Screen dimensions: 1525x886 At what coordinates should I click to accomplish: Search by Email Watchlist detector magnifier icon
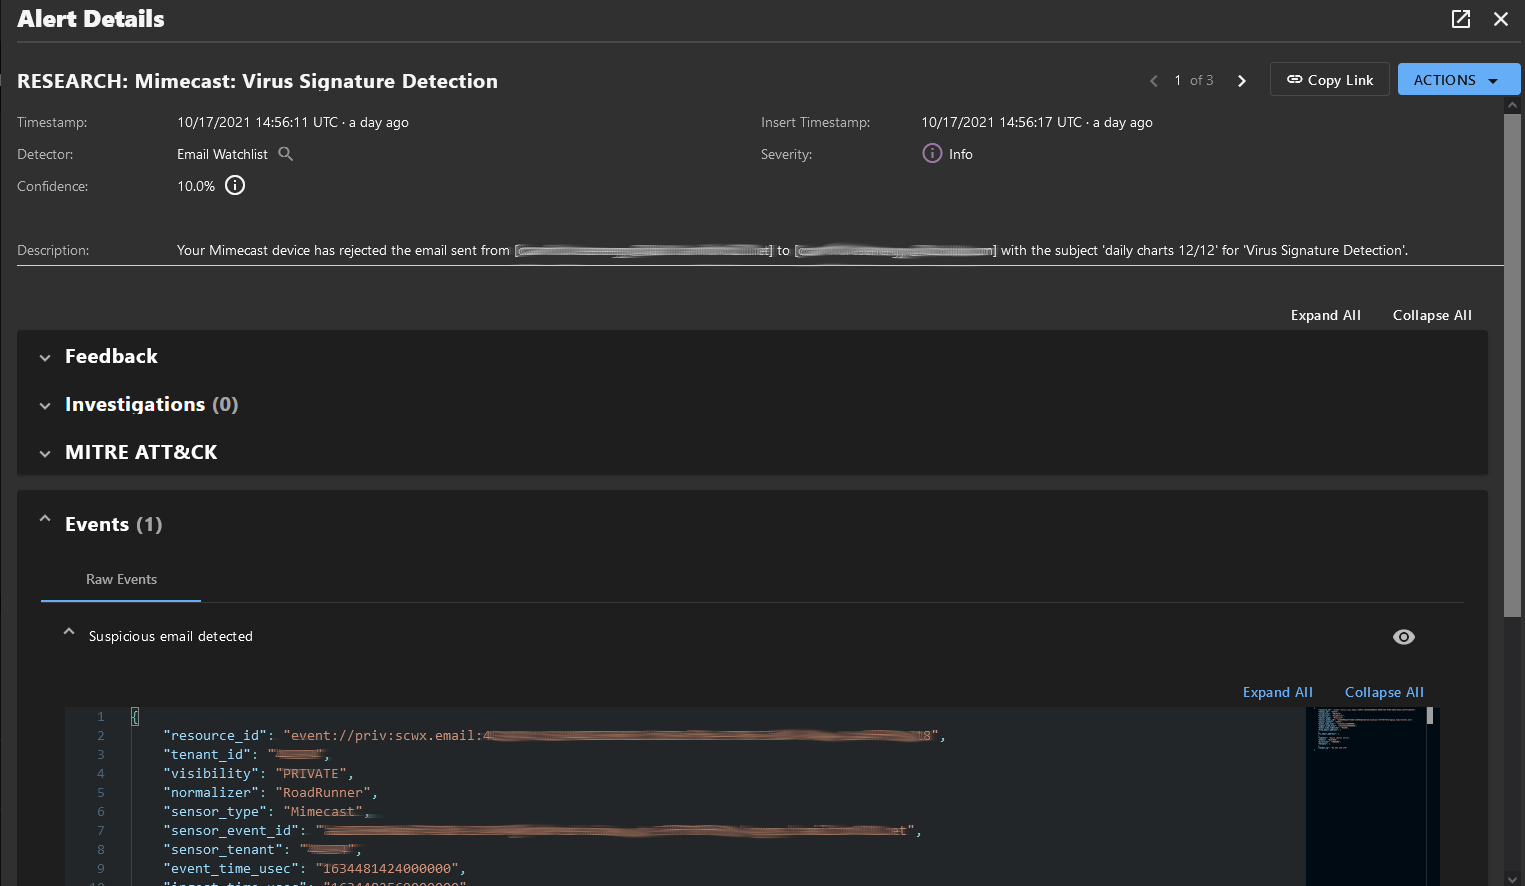pyautogui.click(x=286, y=154)
